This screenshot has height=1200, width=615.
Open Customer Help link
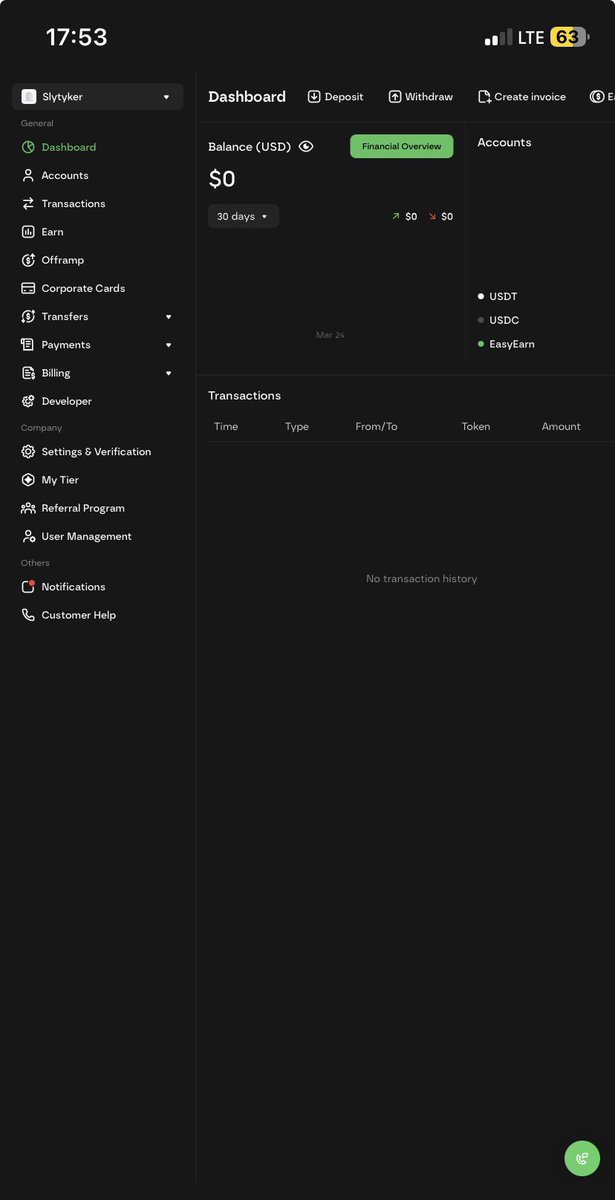tap(78, 615)
